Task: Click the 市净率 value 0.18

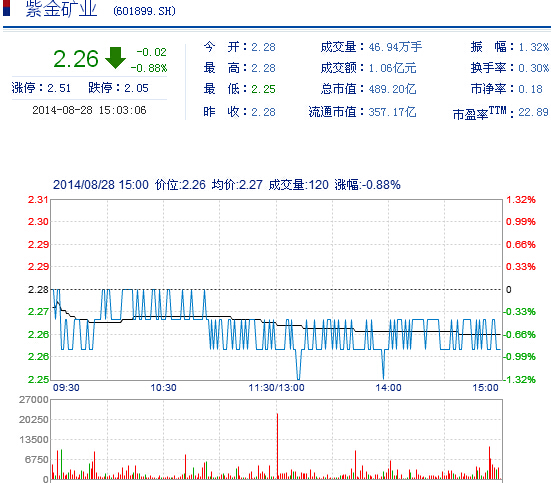Action: point(531,89)
